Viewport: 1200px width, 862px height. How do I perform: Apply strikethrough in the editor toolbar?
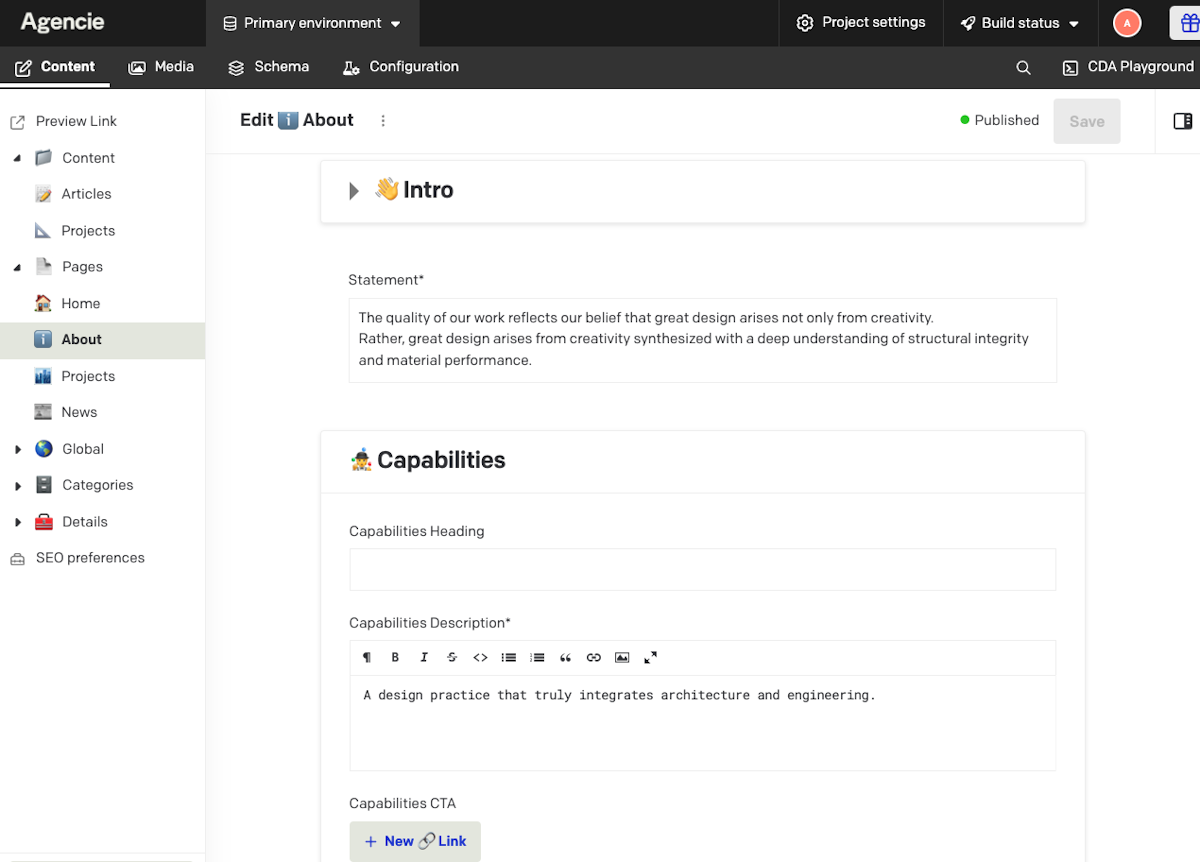coord(452,657)
